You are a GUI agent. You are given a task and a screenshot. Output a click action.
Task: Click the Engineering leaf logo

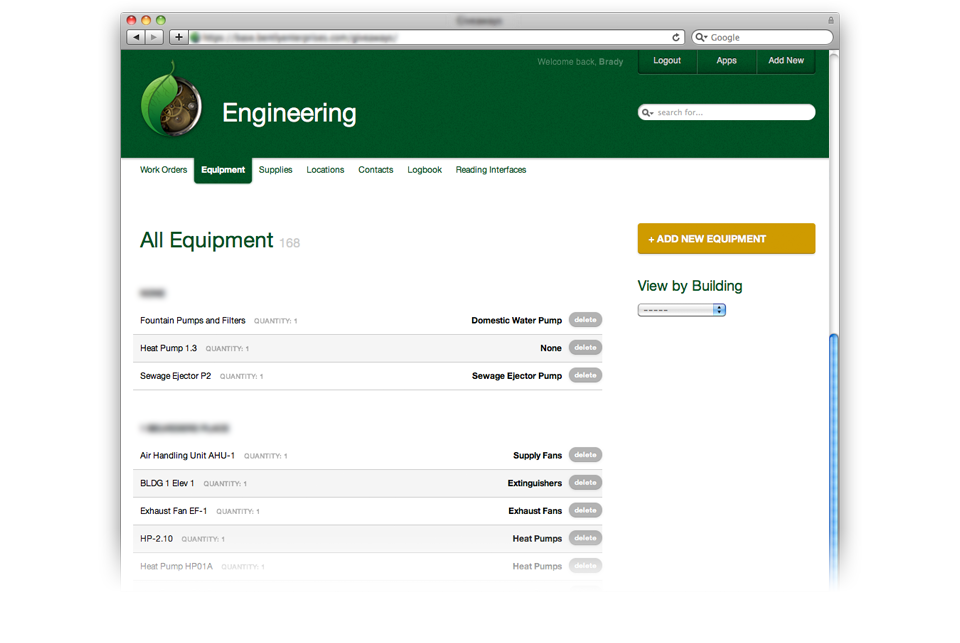click(171, 99)
